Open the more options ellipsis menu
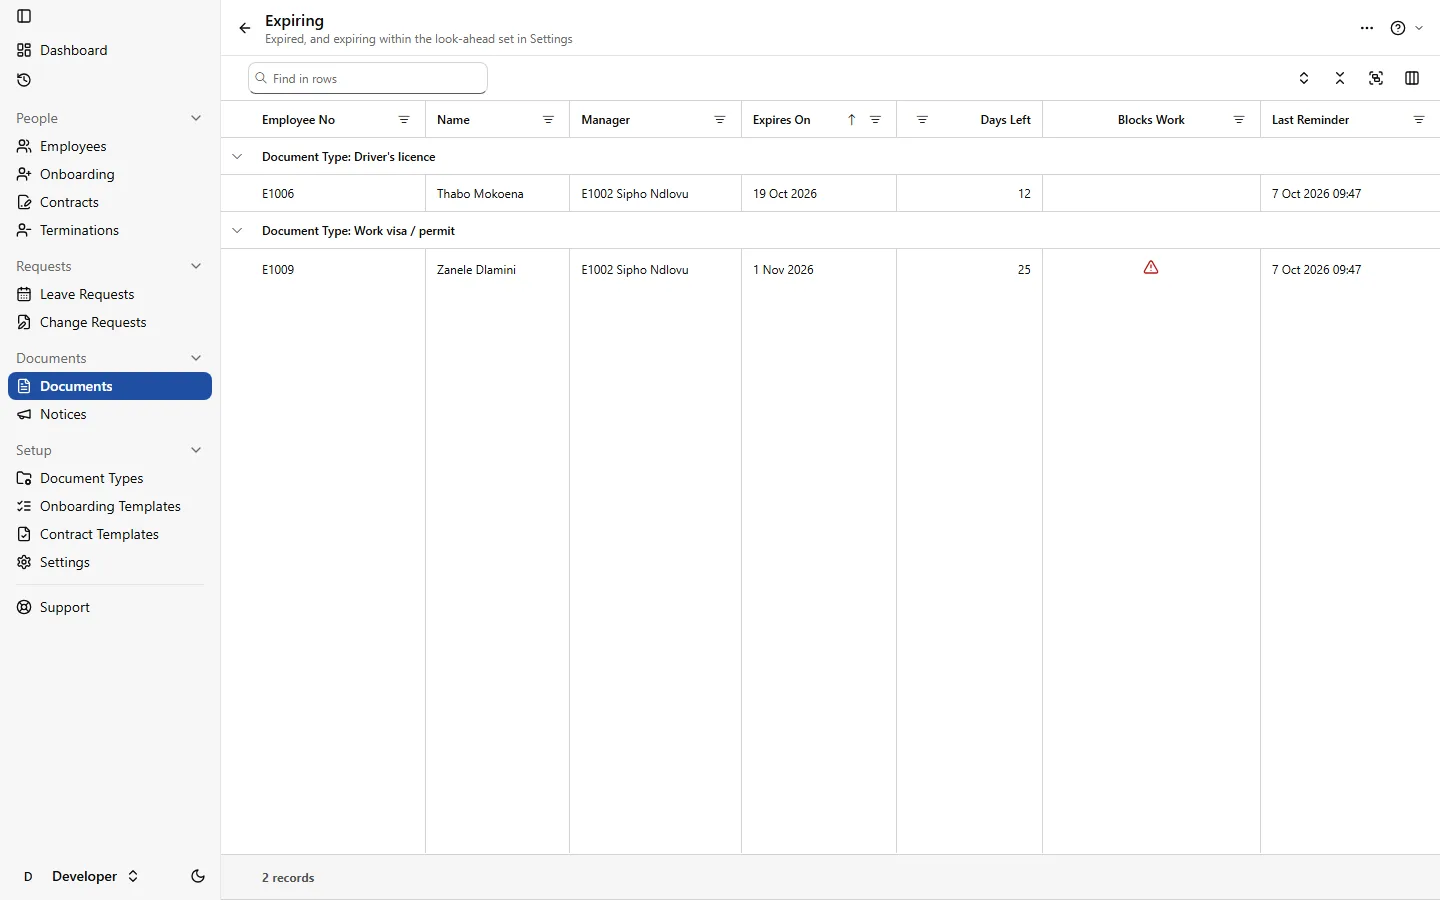The image size is (1440, 900). pyautogui.click(x=1367, y=28)
